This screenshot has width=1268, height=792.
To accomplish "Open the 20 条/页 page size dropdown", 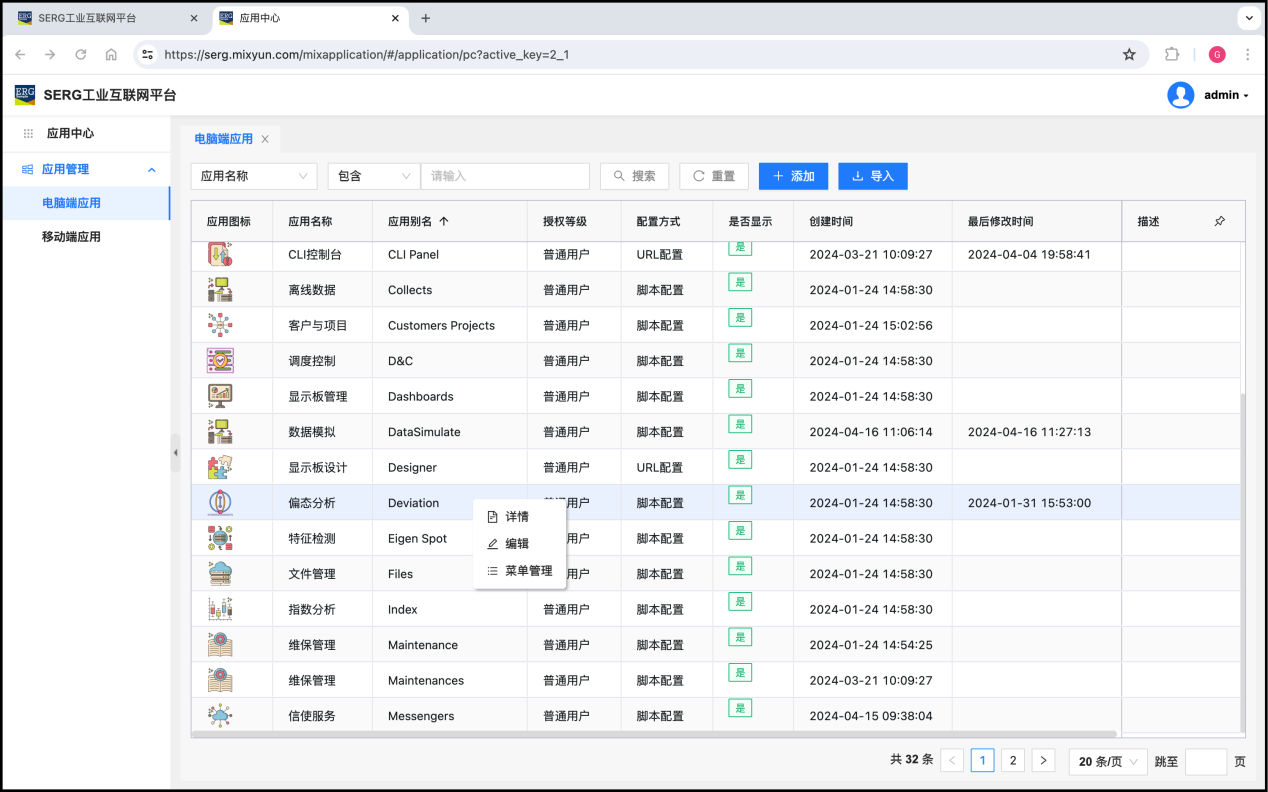I will click(x=1108, y=761).
